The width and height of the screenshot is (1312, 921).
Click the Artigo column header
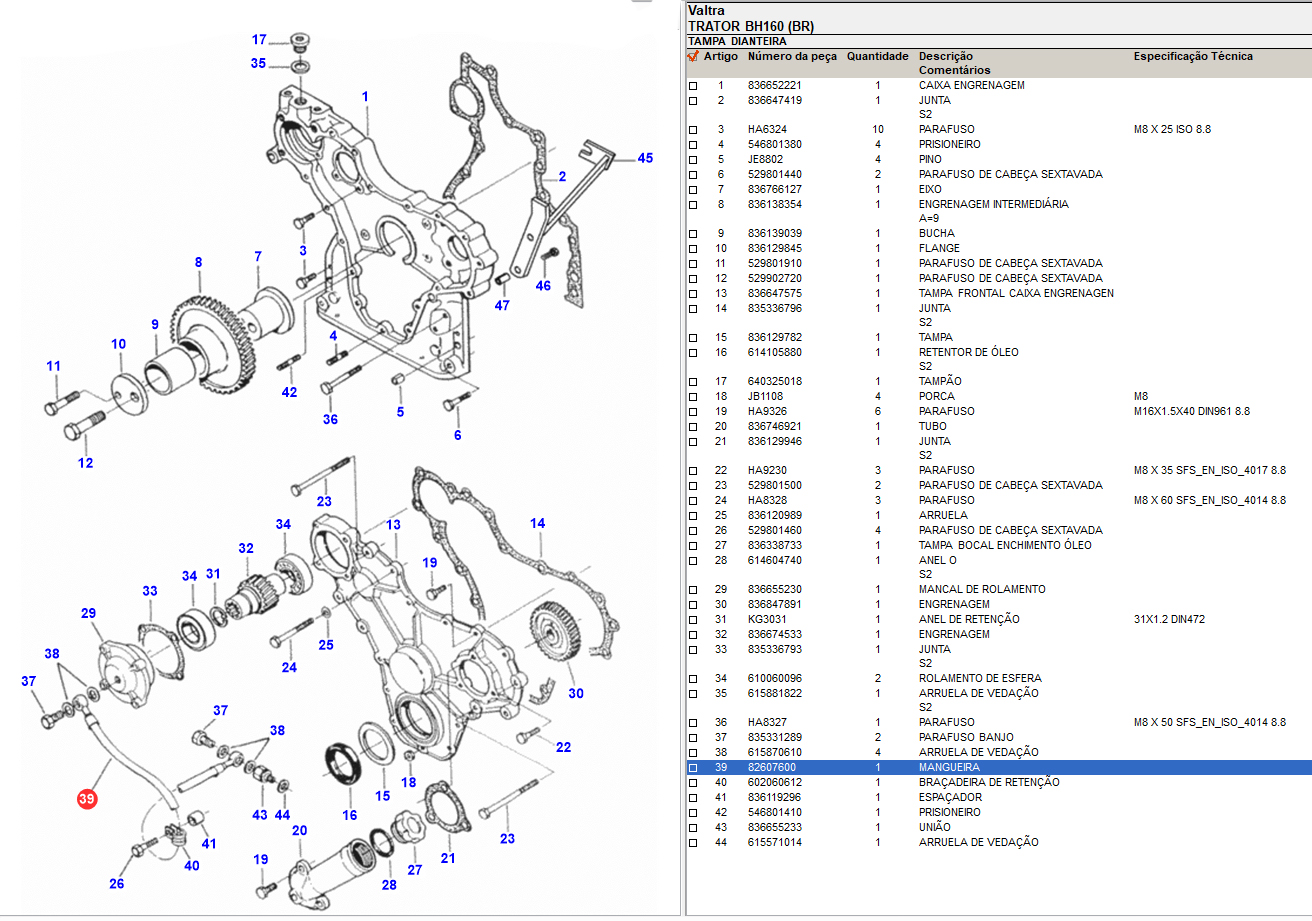(x=720, y=57)
